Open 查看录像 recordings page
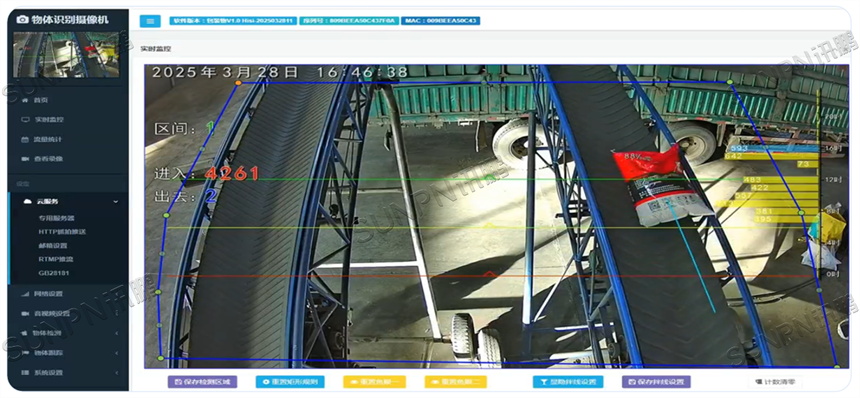This screenshot has width=860, height=398. tap(48, 158)
